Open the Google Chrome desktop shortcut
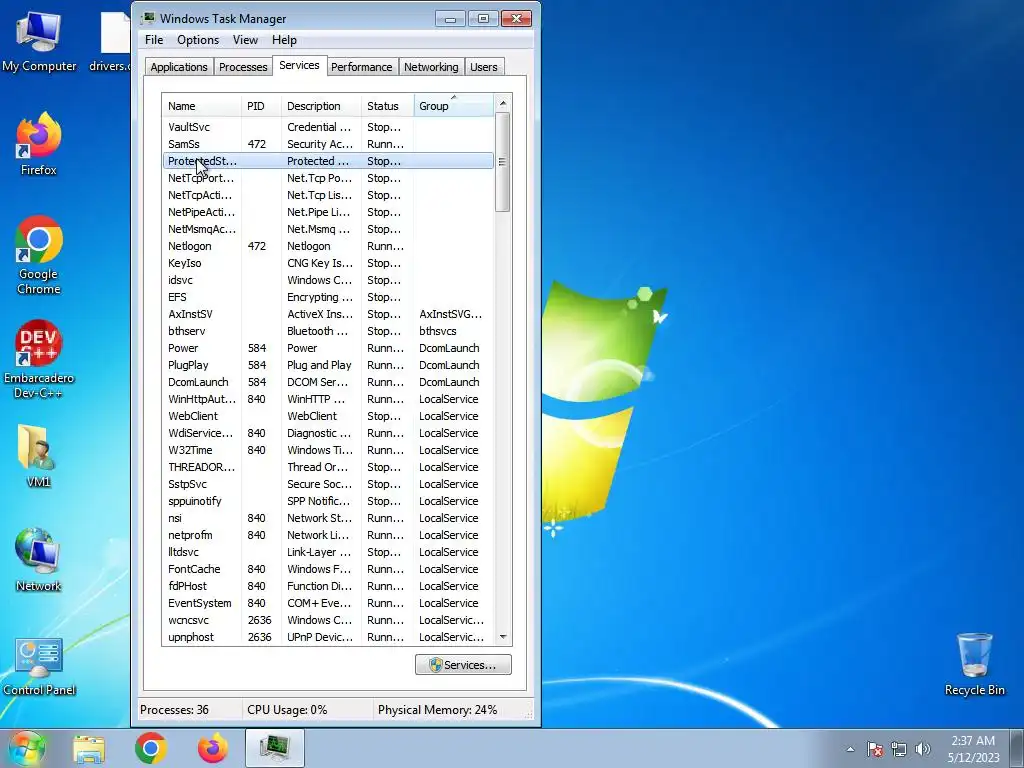1024x768 pixels. click(x=39, y=255)
